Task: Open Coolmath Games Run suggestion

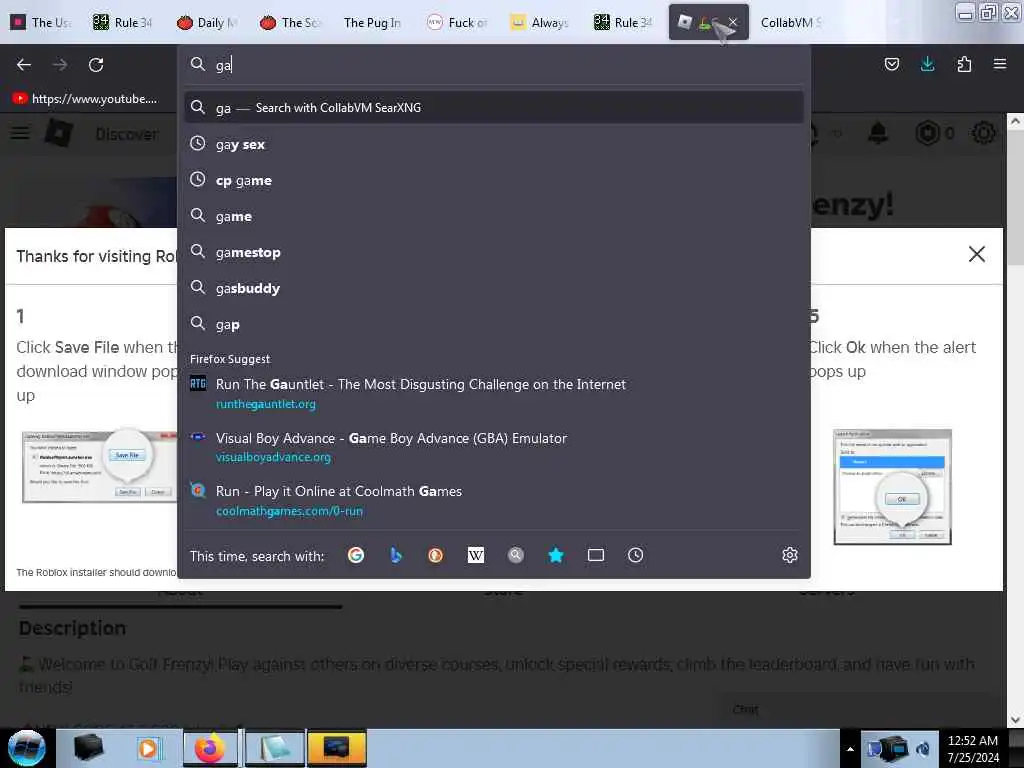Action: click(493, 501)
